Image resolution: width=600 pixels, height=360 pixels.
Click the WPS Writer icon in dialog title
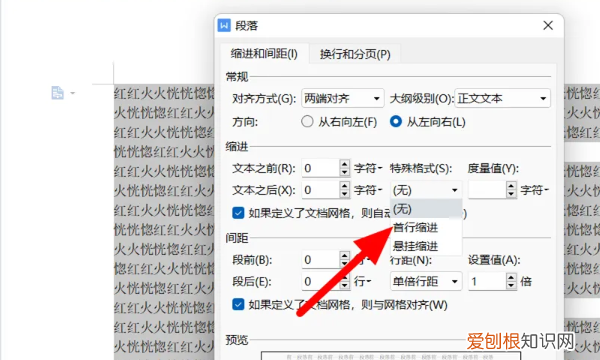[224, 26]
